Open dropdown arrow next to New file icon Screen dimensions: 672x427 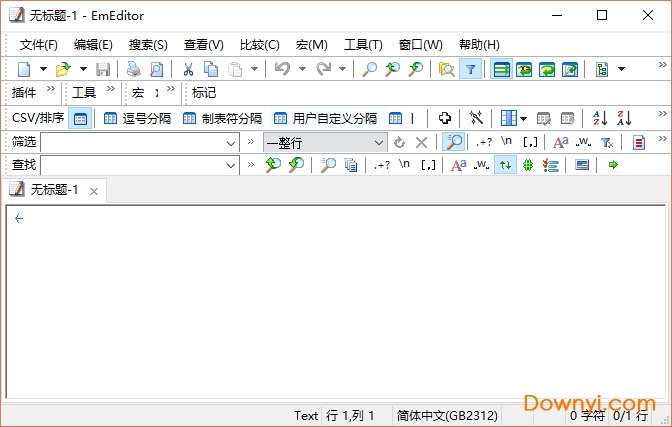(x=43, y=69)
